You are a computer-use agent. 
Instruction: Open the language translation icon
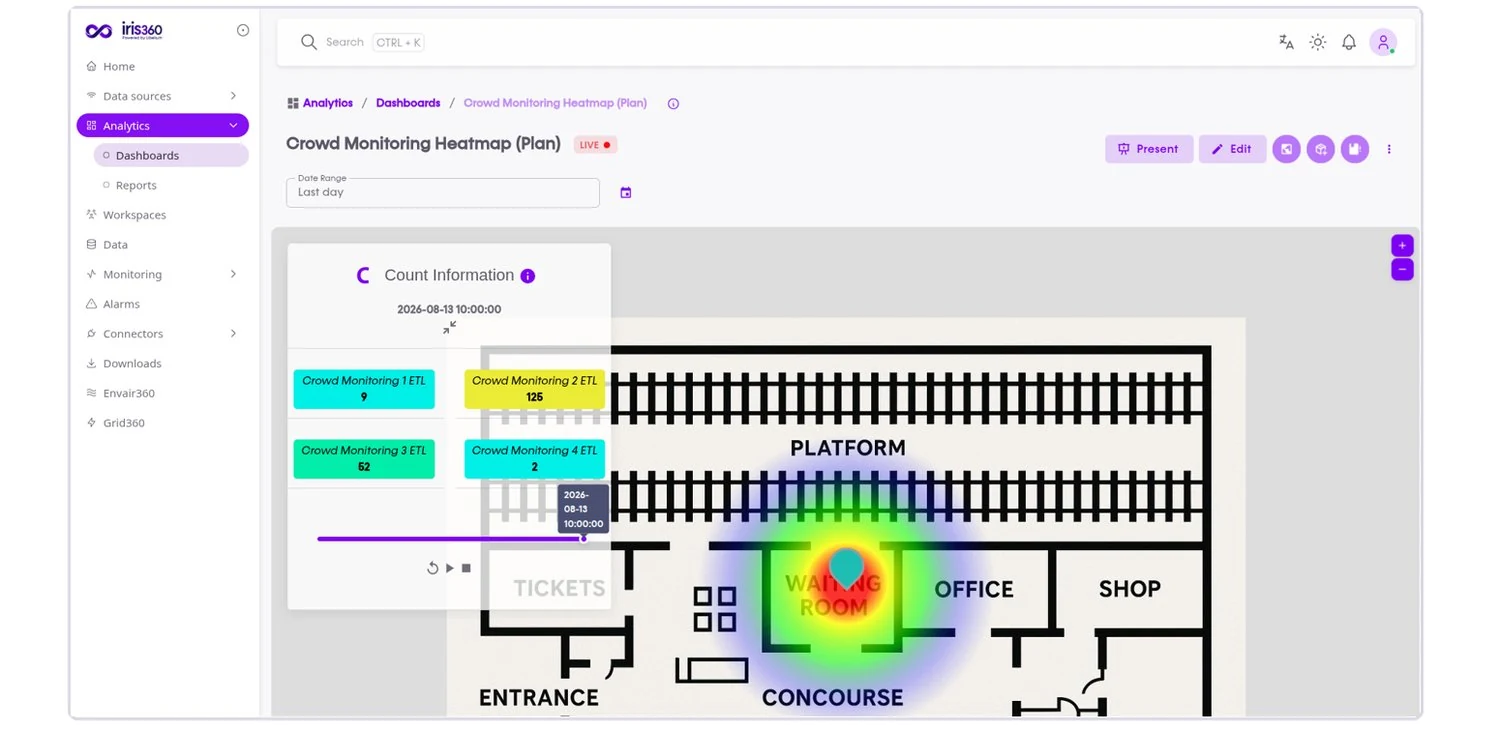[x=1286, y=42]
